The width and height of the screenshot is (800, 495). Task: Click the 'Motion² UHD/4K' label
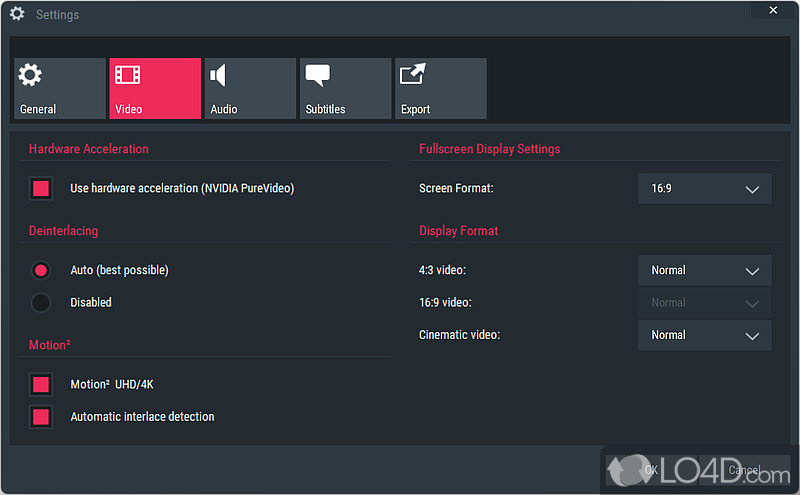(x=112, y=384)
